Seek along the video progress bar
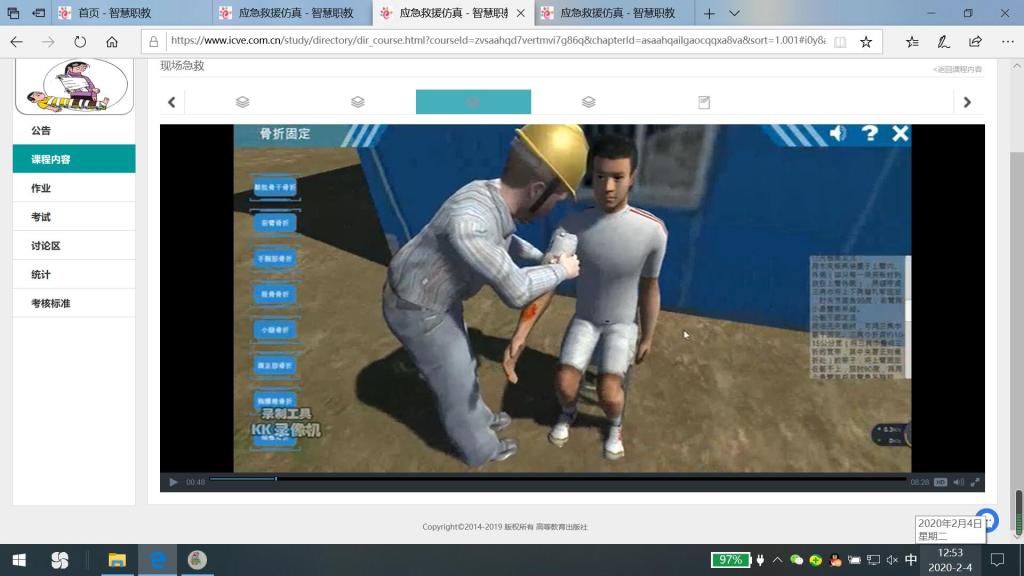1024x576 pixels. [x=558, y=479]
